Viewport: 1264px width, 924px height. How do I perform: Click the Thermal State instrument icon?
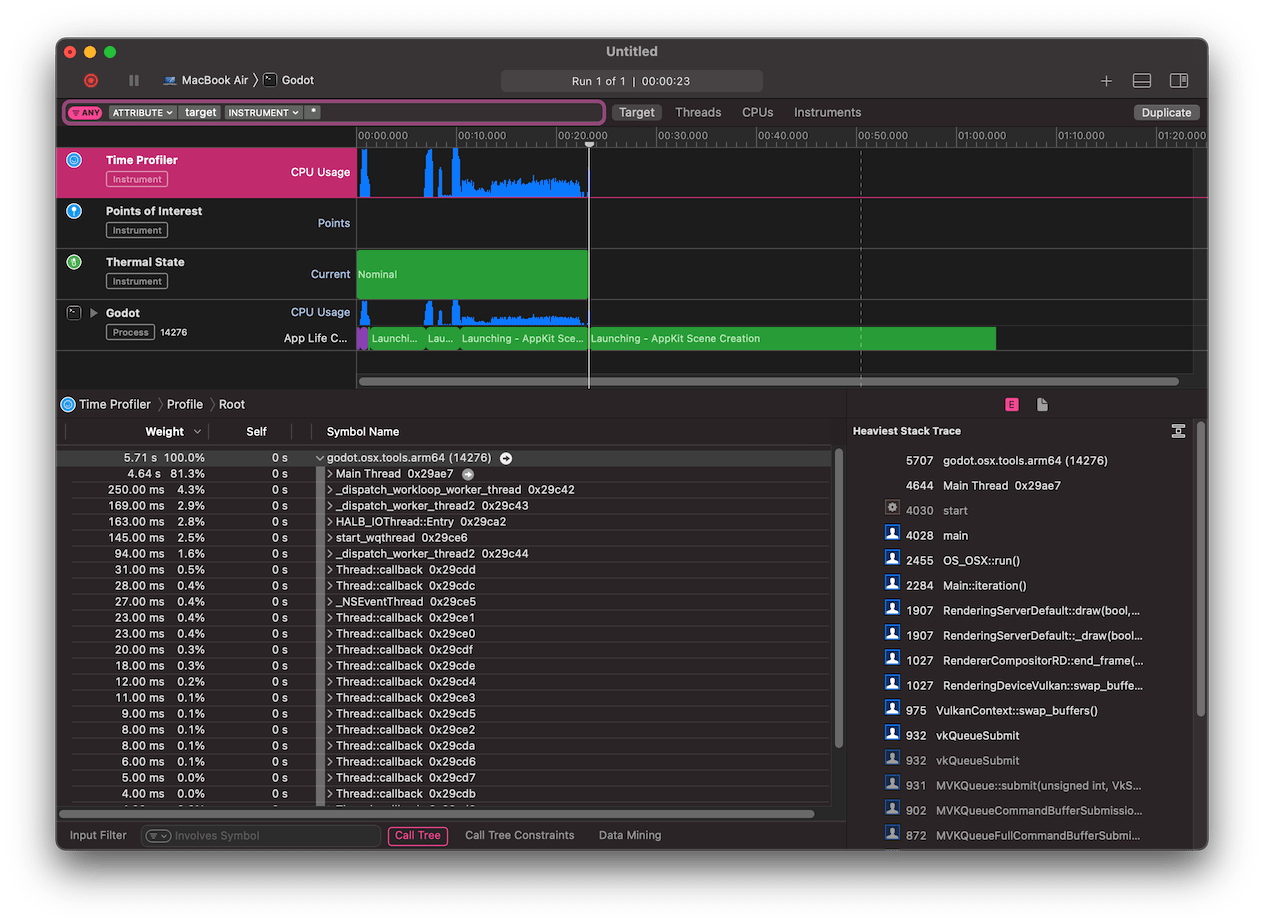73,262
